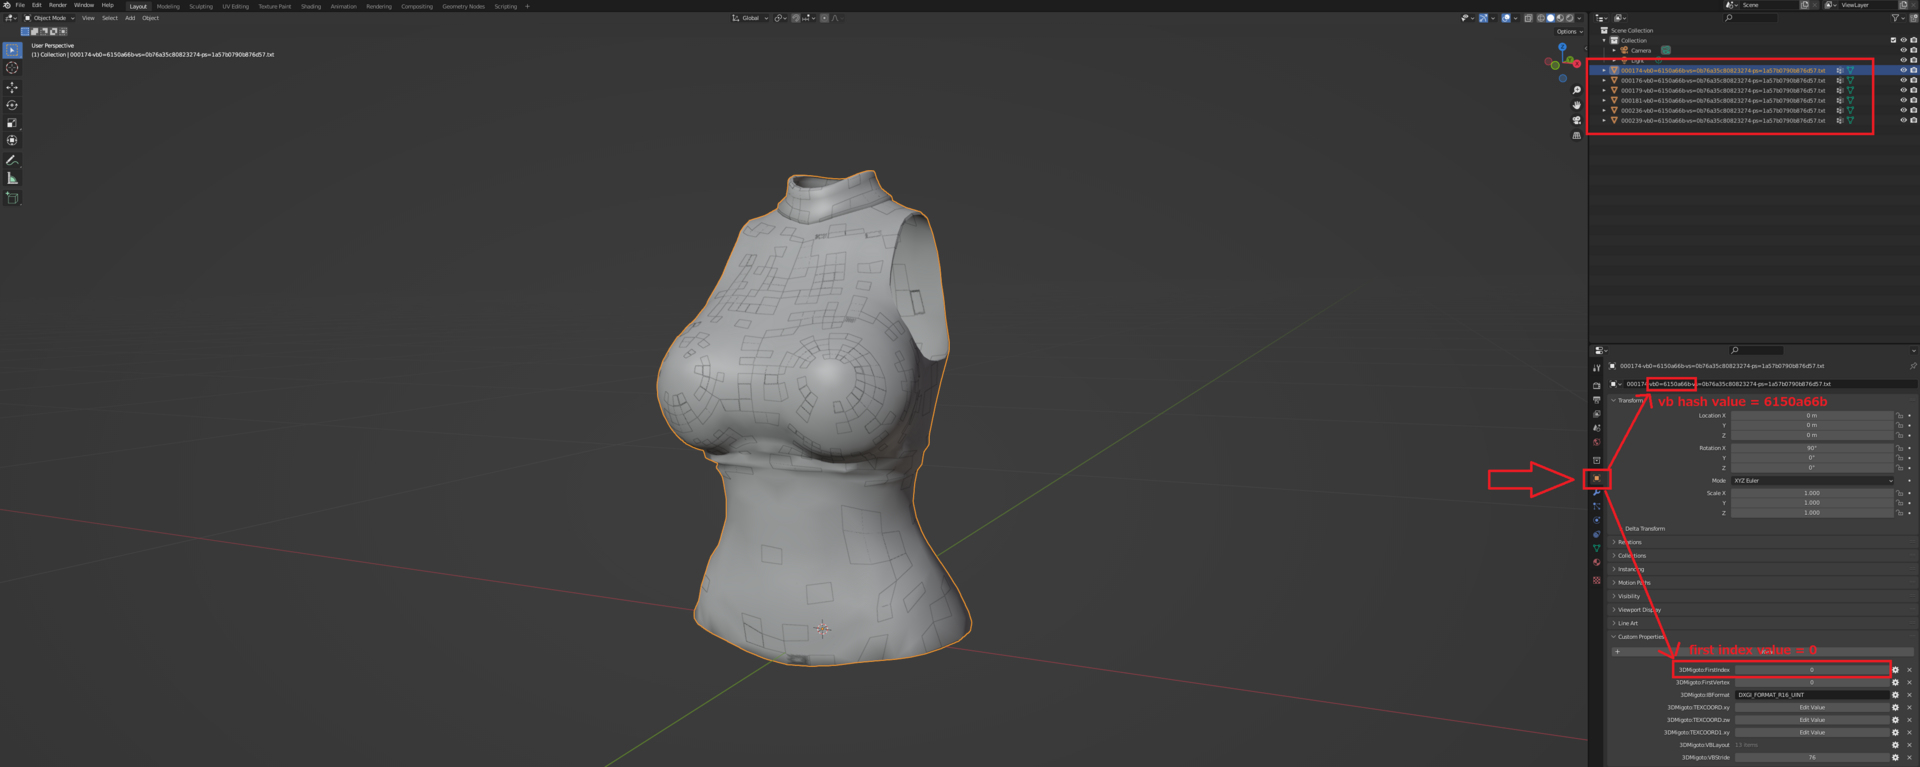The width and height of the screenshot is (1920, 767).
Task: Uncheck Collection exclude checkbox in outliner
Action: 1893,40
